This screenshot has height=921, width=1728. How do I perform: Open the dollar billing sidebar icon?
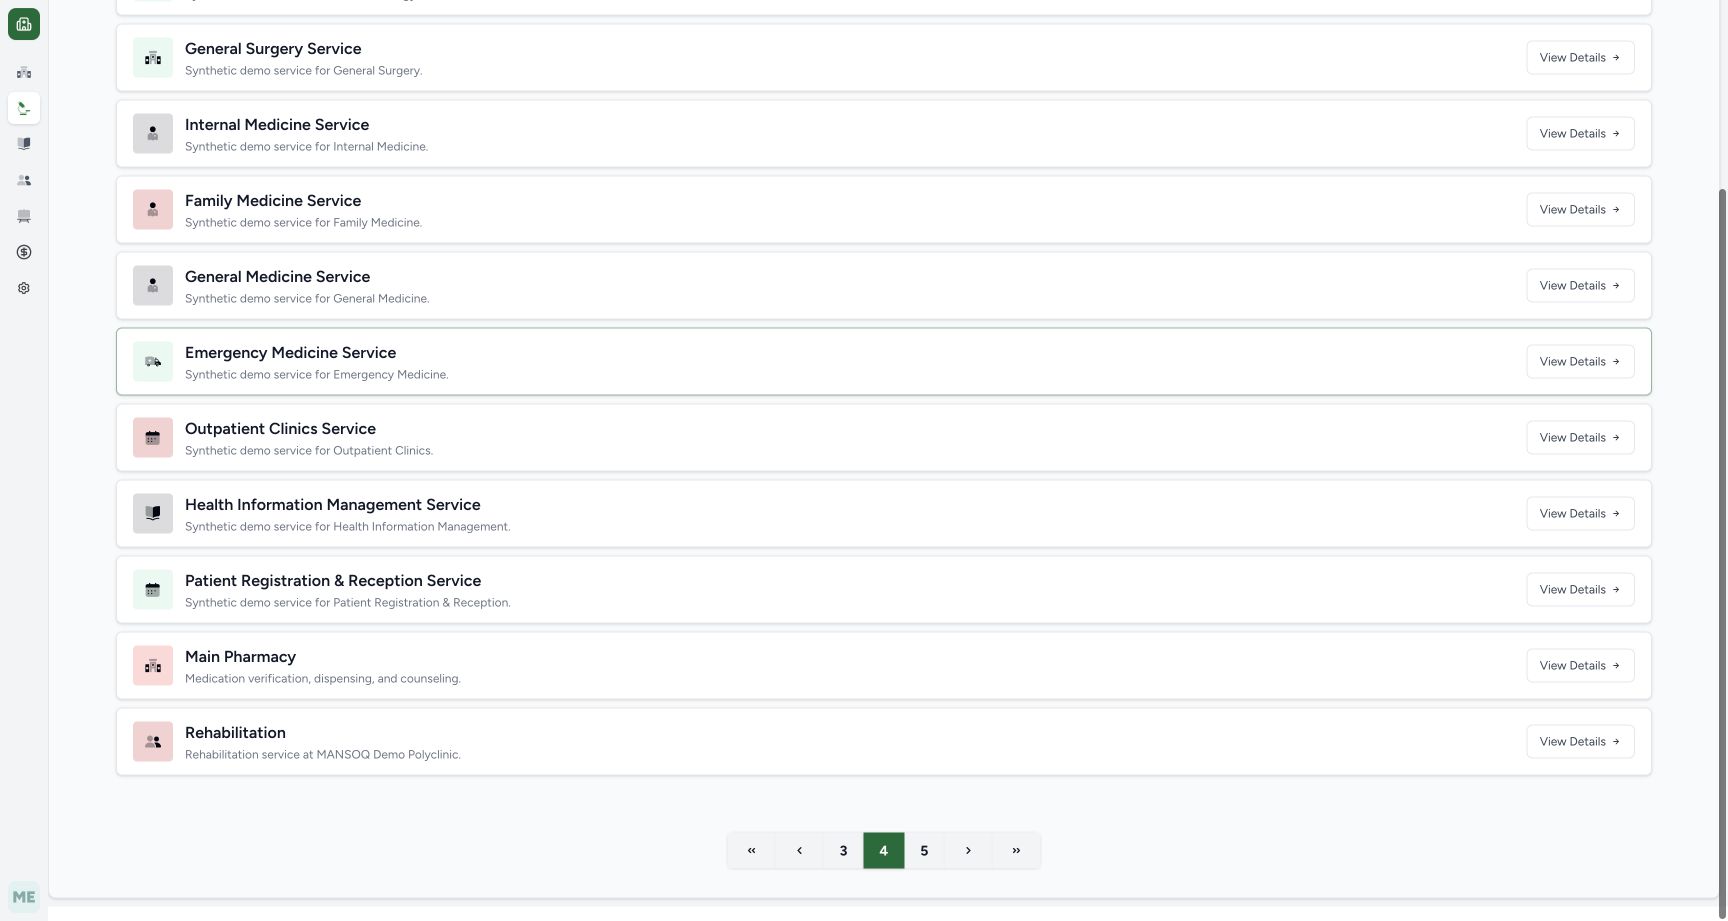coord(24,252)
